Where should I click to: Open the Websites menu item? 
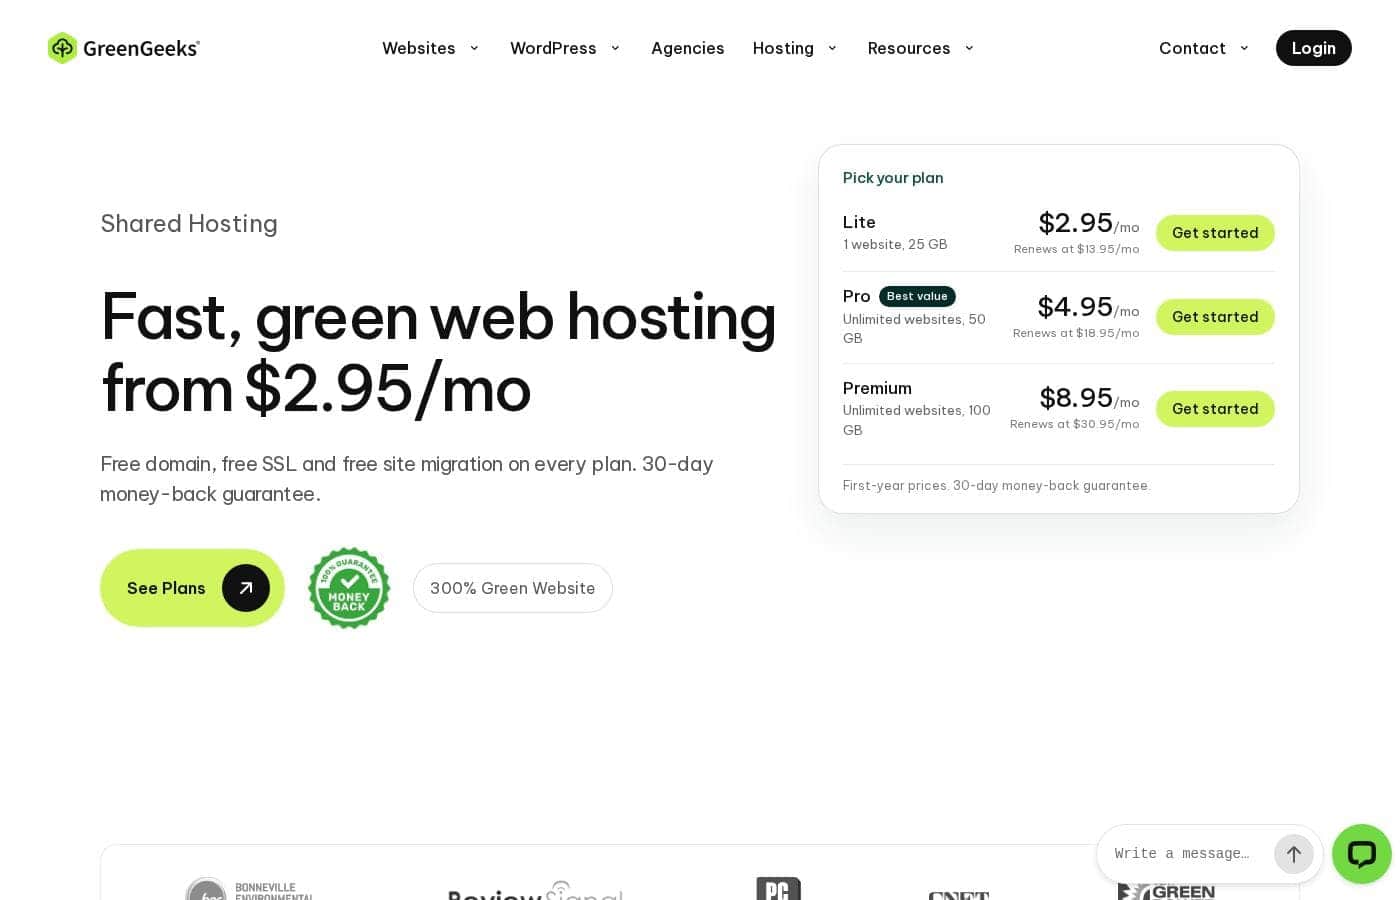[x=419, y=48]
